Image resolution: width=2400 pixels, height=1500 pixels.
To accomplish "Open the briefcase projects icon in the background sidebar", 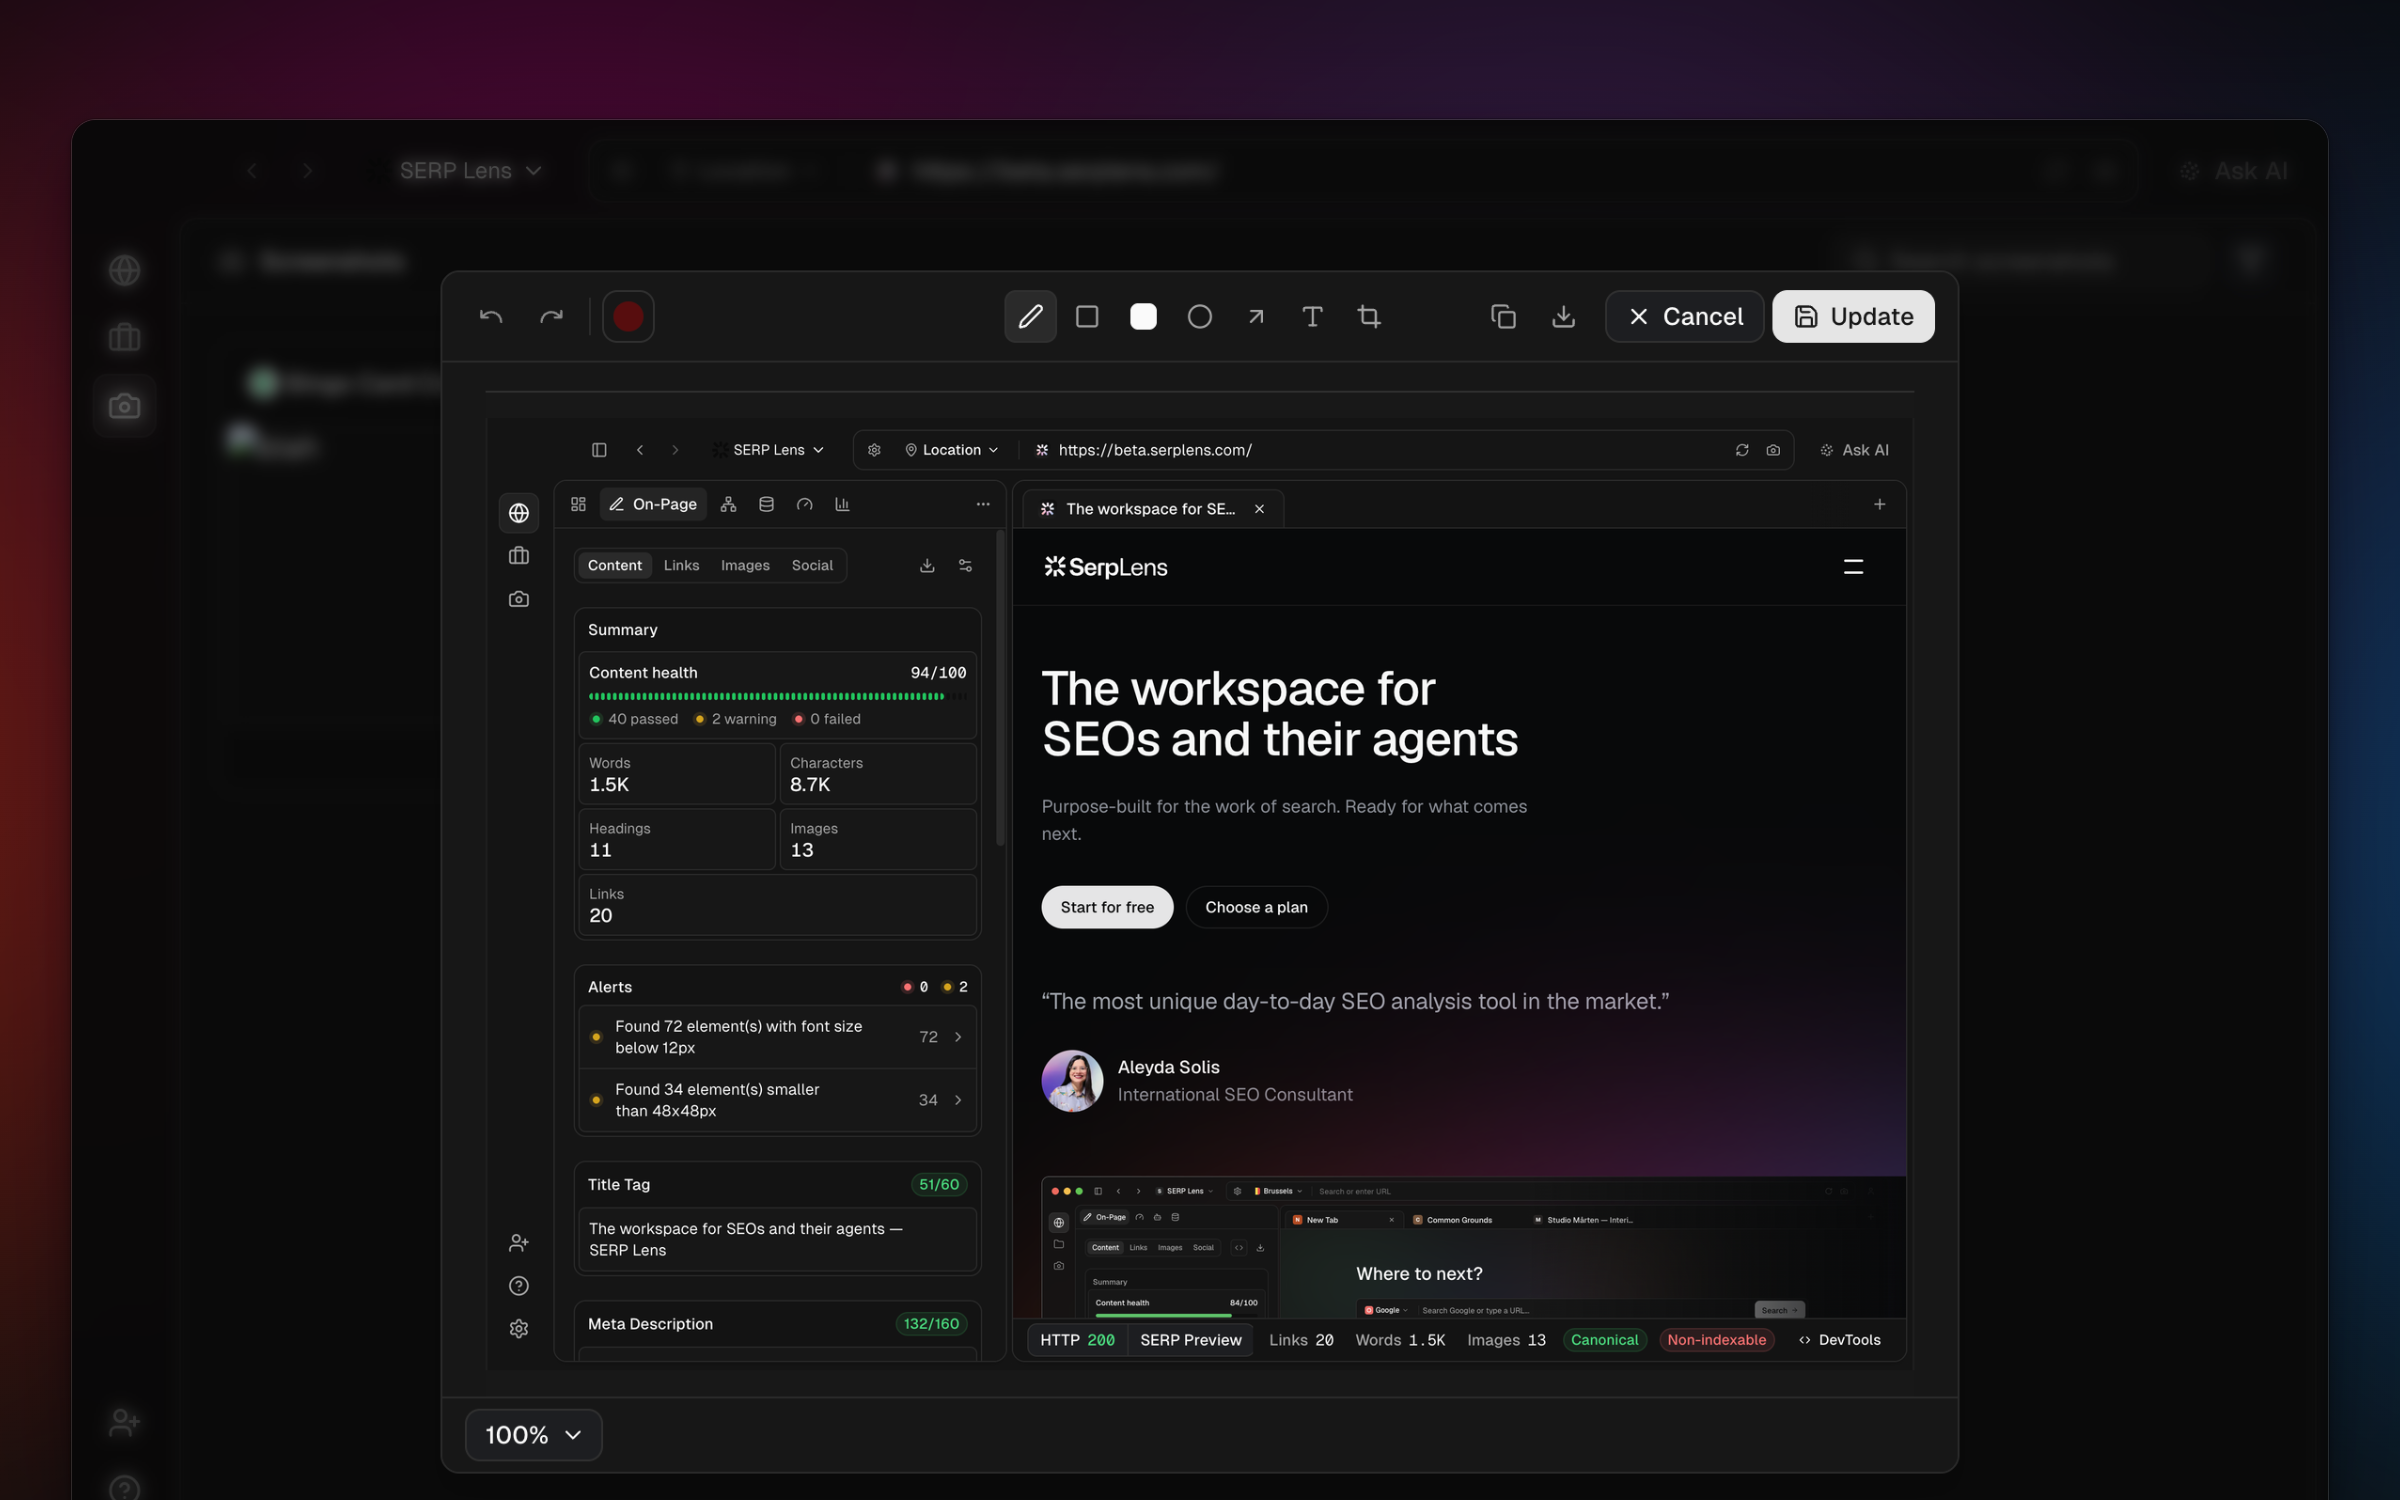I will (124, 337).
